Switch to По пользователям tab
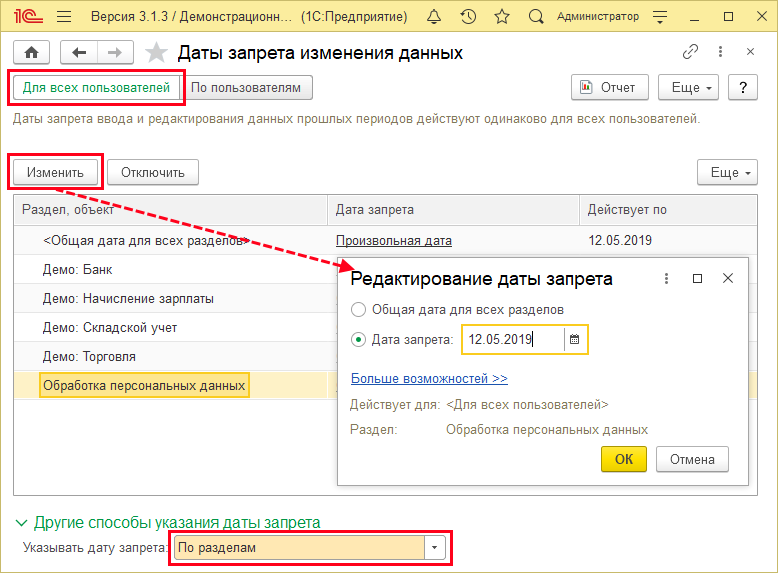Viewport: 778px width, 573px height. tap(246, 88)
